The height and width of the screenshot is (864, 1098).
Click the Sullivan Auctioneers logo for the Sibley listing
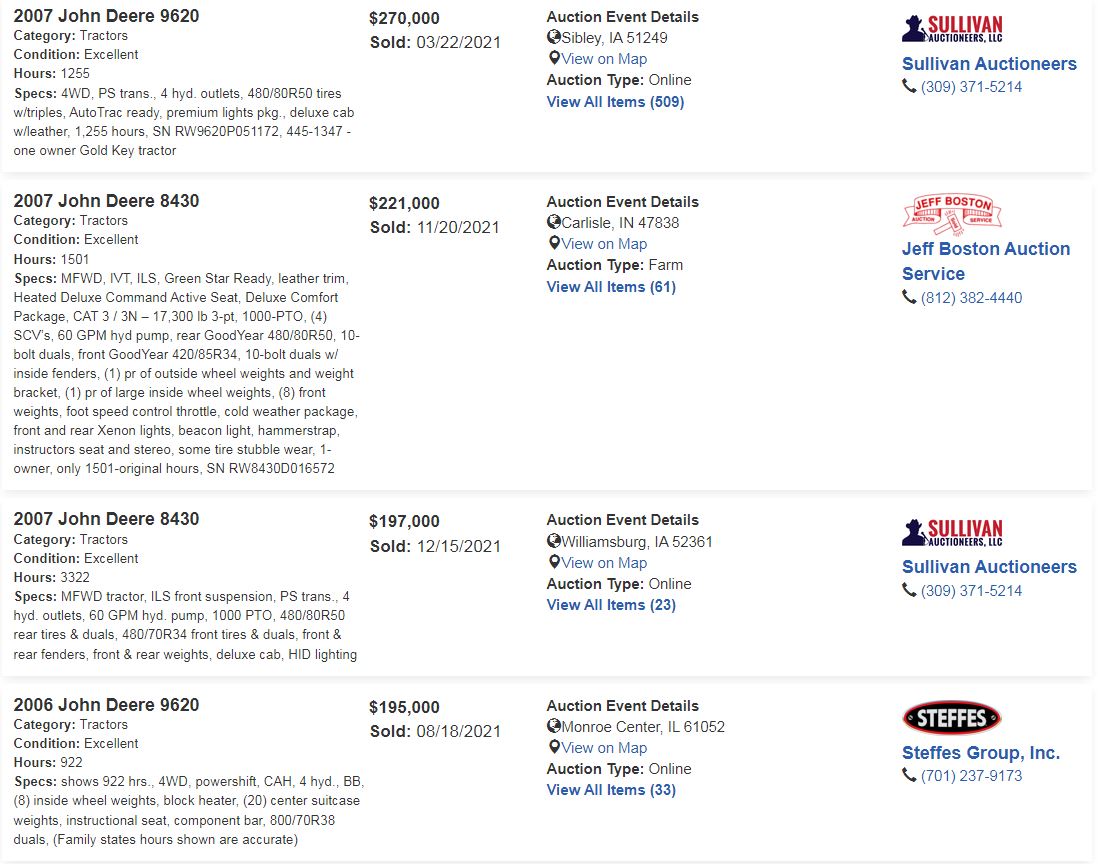[952, 29]
